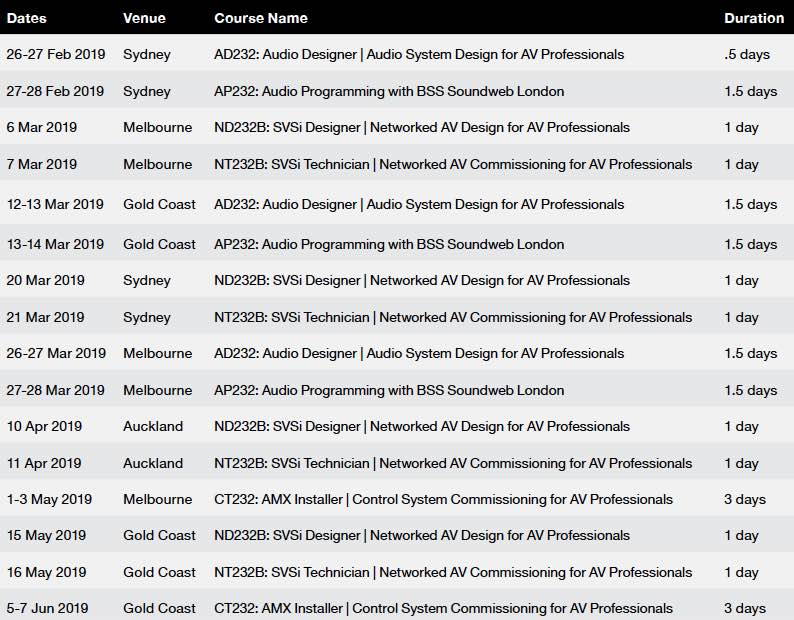Click ND232B SVSi Designer course in 15 May row
Image resolution: width=794 pixels, height=620 pixels.
422,535
